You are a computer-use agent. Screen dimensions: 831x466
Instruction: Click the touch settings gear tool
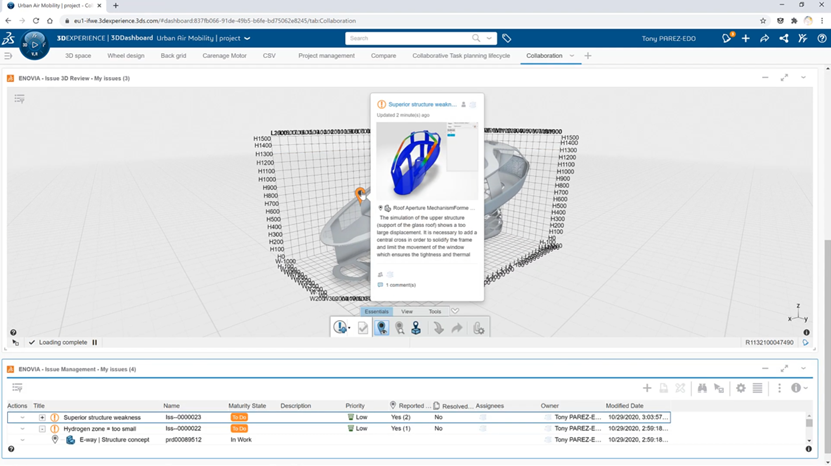click(x=478, y=328)
